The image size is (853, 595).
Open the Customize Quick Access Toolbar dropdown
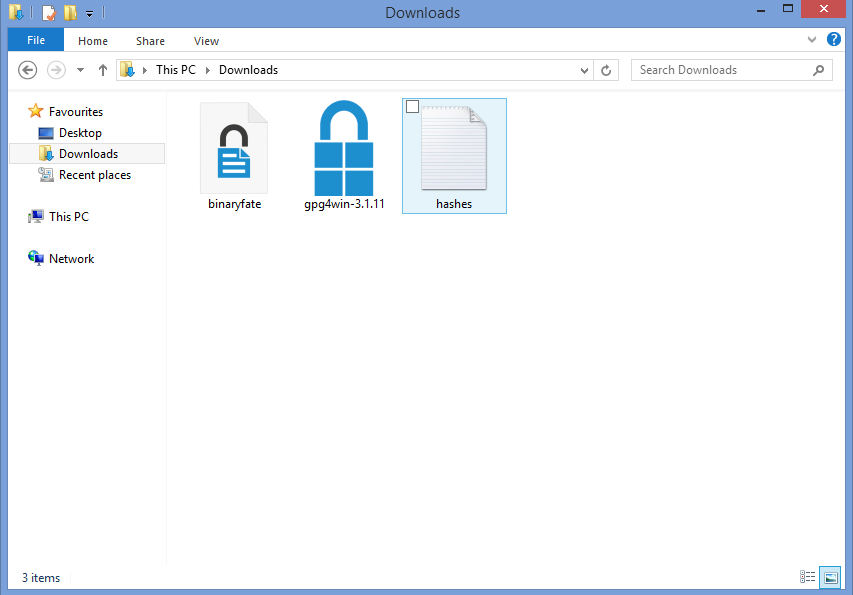tap(88, 12)
